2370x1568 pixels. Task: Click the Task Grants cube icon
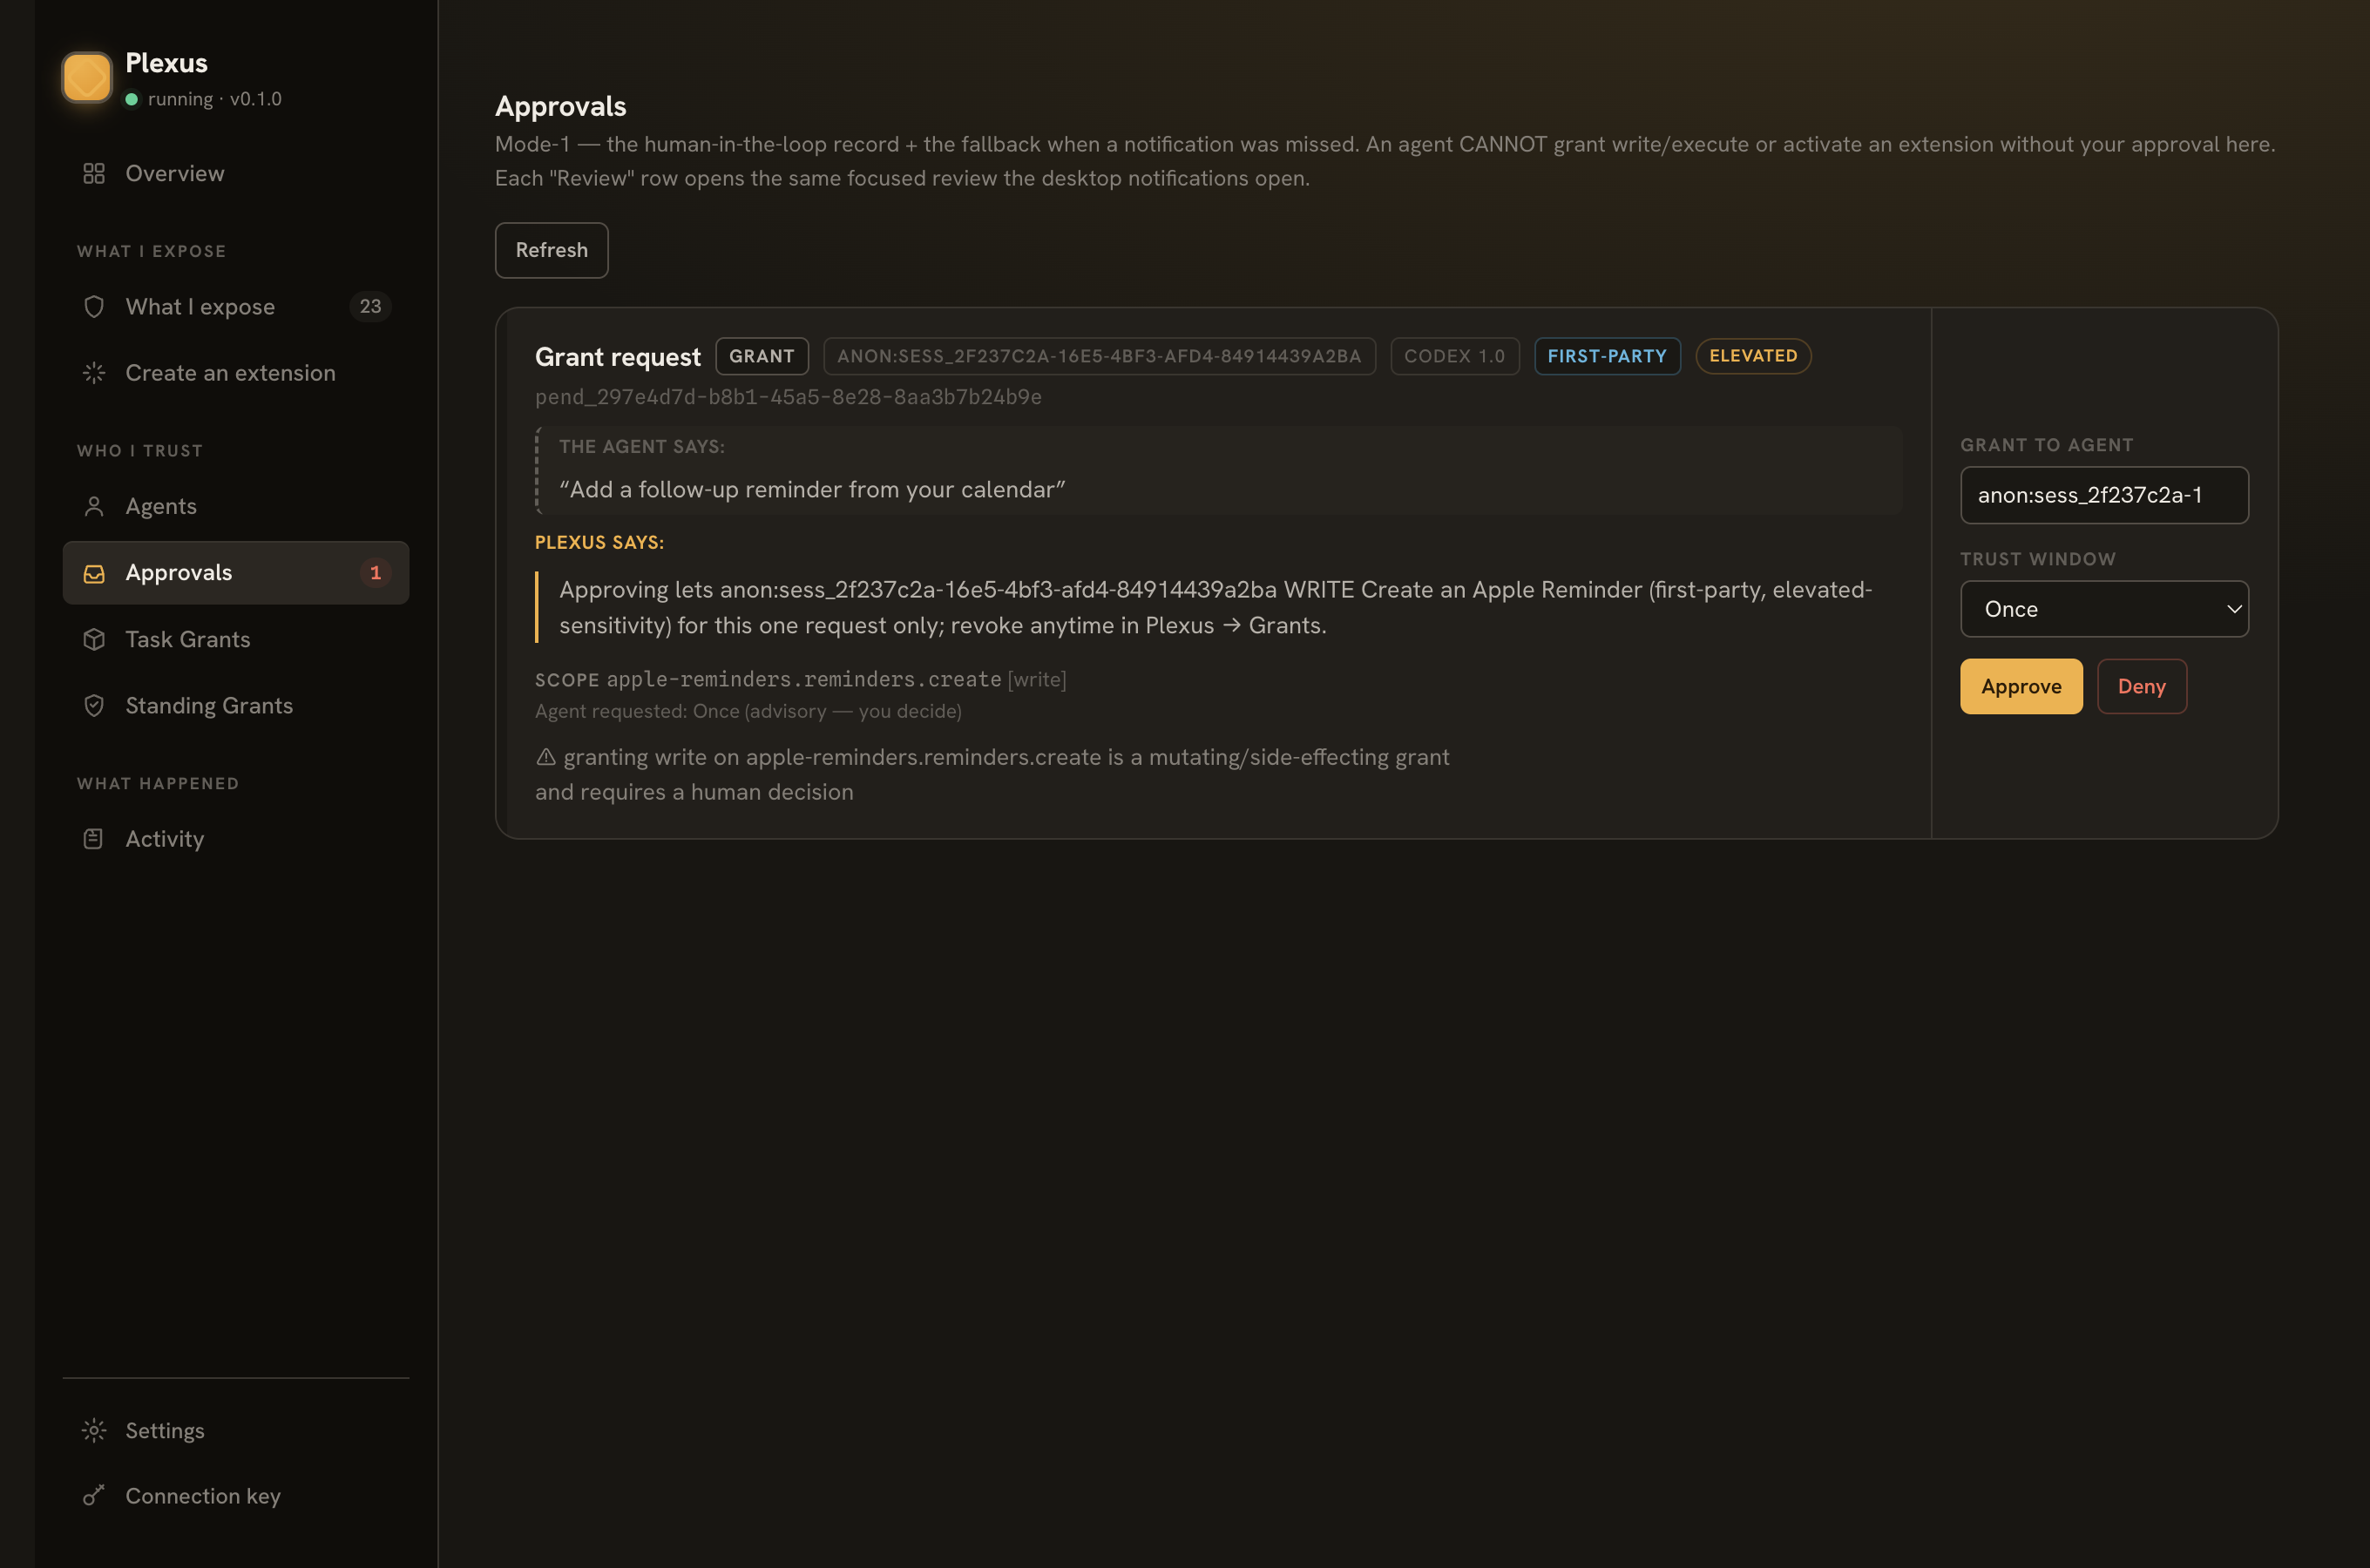tap(94, 639)
